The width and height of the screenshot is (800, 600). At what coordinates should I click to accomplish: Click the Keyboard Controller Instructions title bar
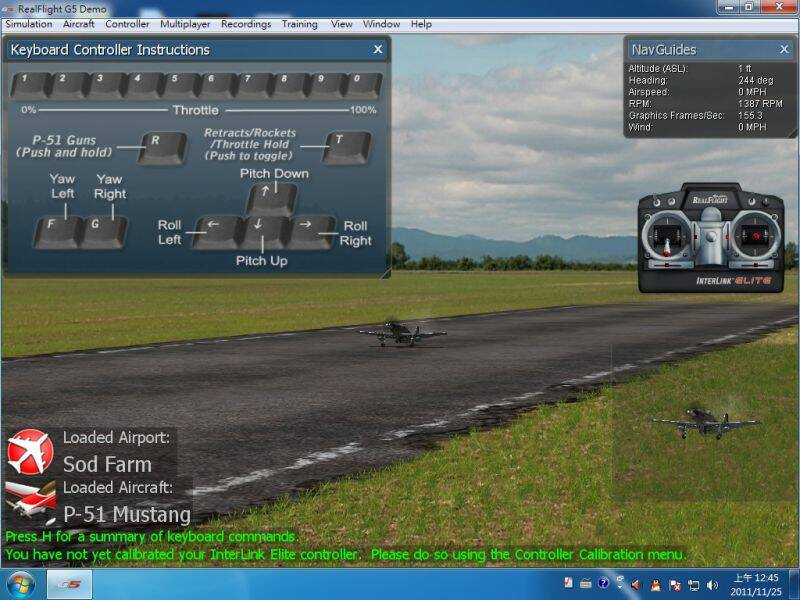coord(197,49)
